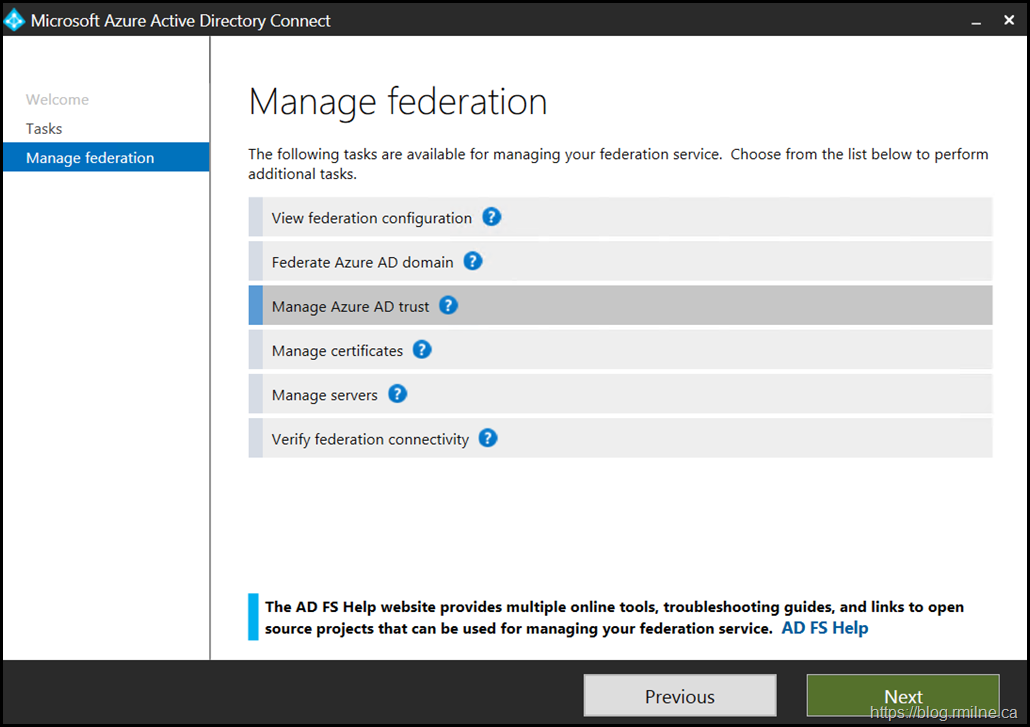Click help icon next to Federate Azure AD domain
The width and height of the screenshot is (1030, 727).
tap(473, 261)
